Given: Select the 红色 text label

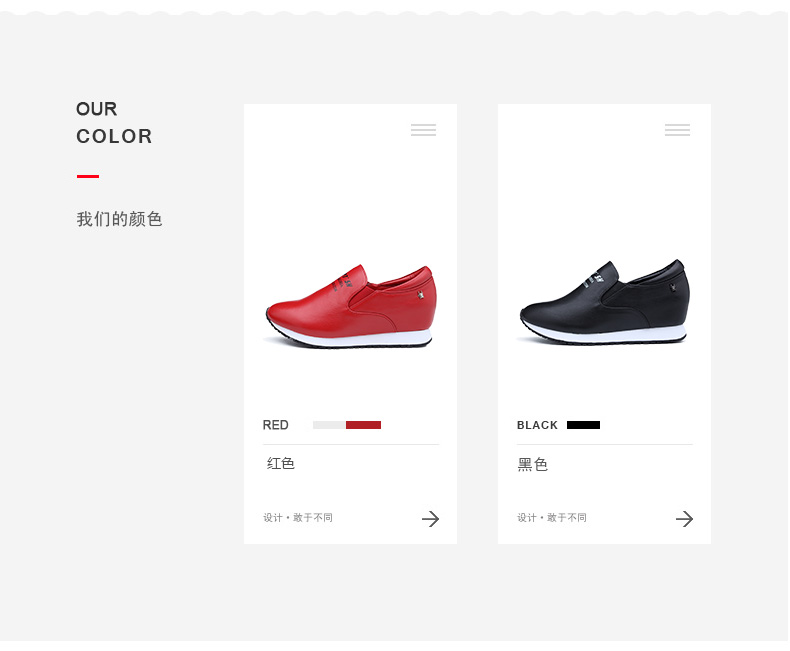Looking at the screenshot, I should point(281,464).
